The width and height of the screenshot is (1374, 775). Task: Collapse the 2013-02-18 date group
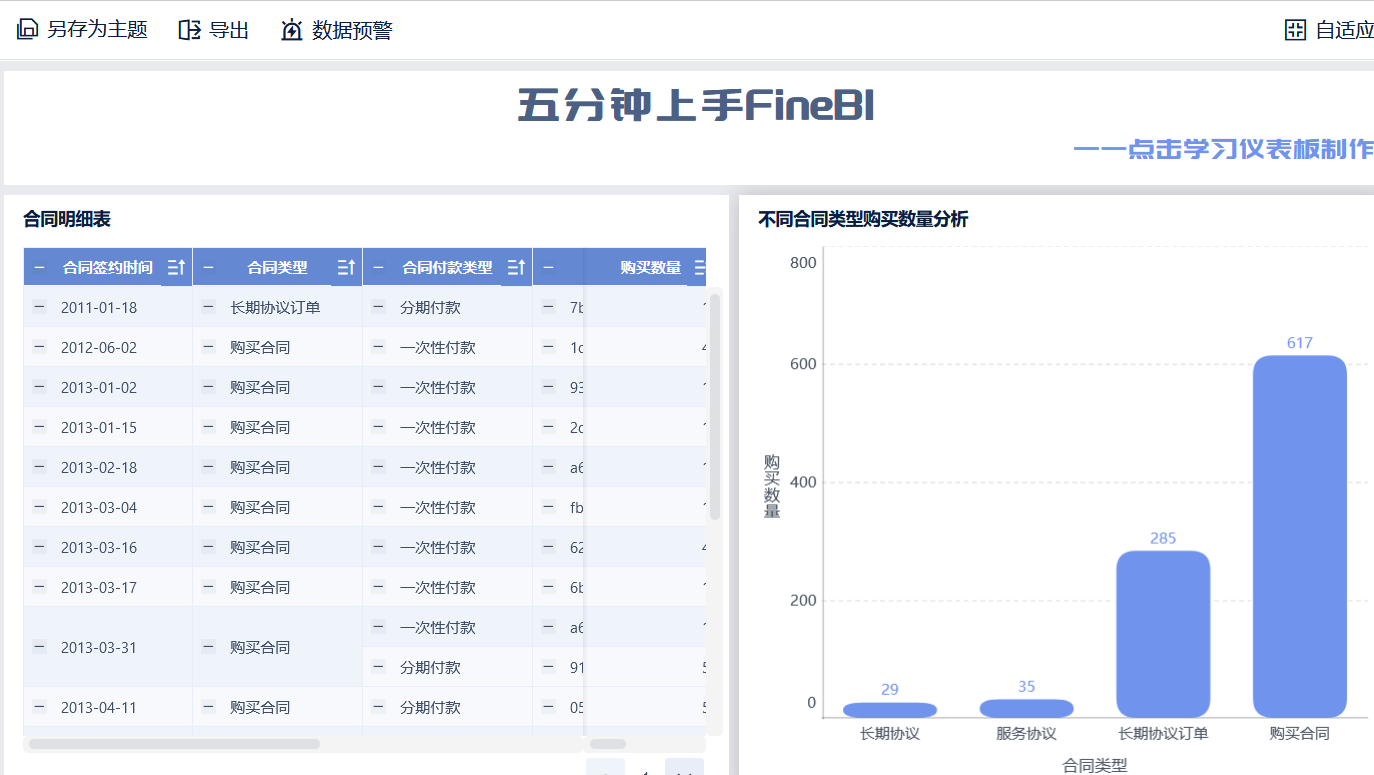point(39,467)
